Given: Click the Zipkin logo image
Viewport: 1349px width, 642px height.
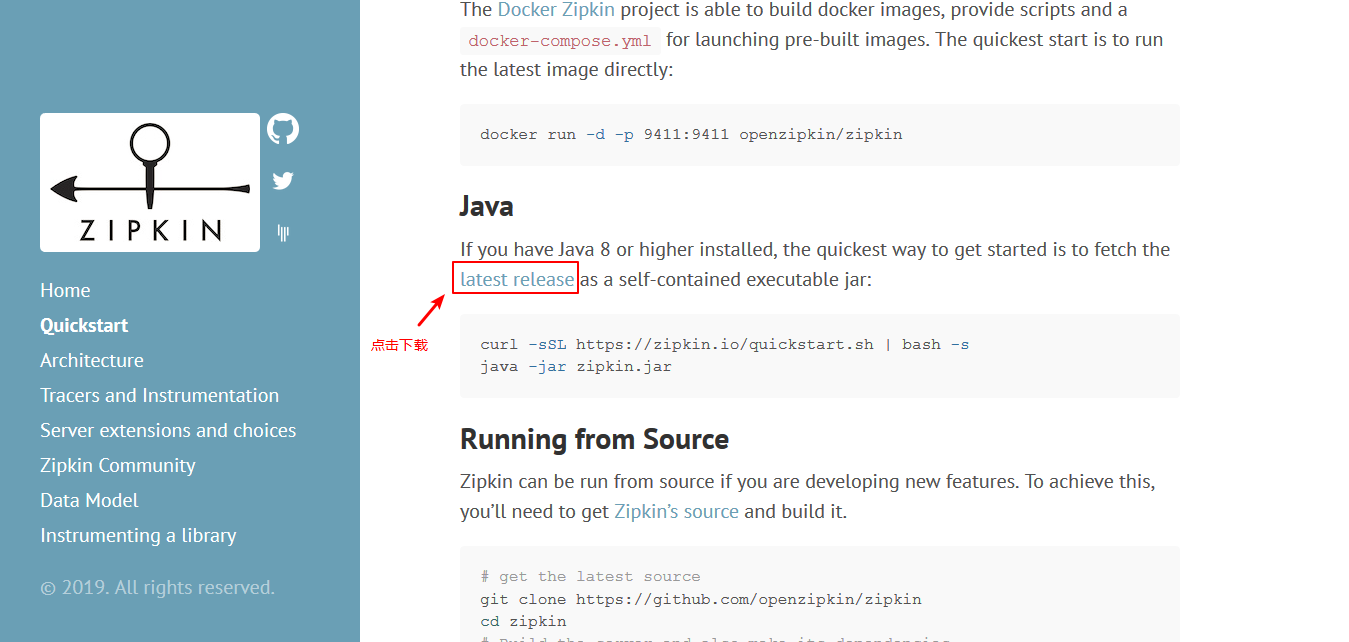Looking at the screenshot, I should tap(150, 182).
